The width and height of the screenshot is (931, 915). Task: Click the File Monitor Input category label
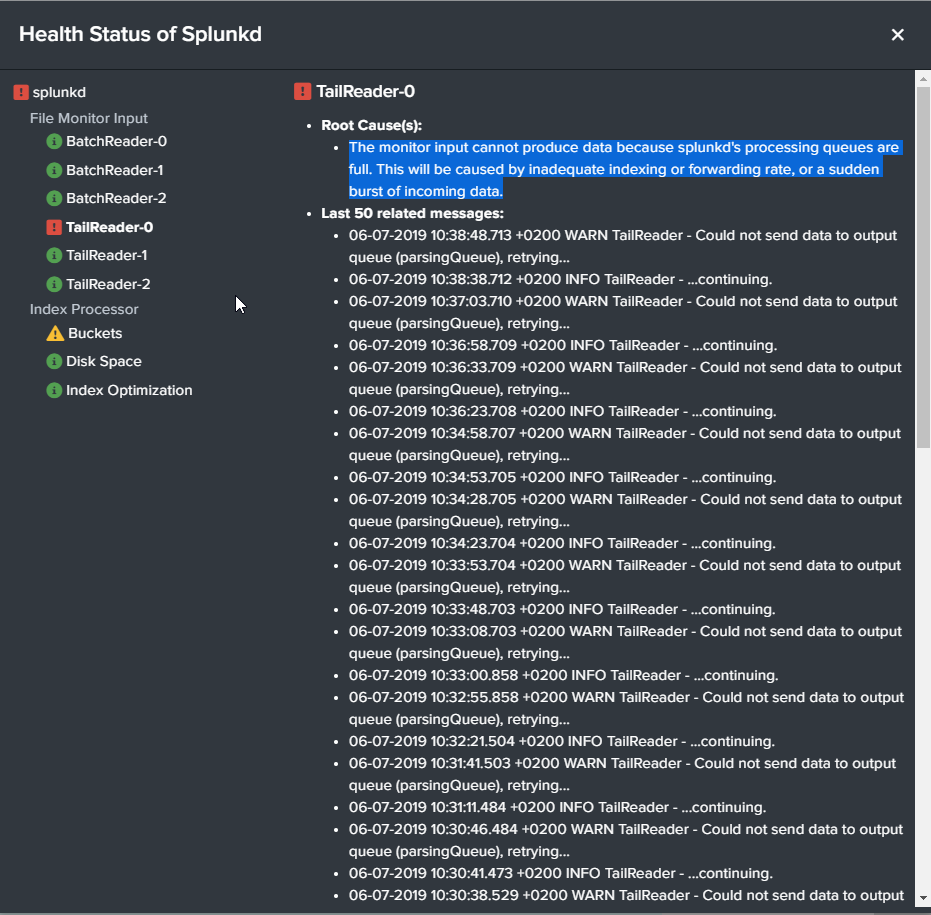tap(89, 118)
